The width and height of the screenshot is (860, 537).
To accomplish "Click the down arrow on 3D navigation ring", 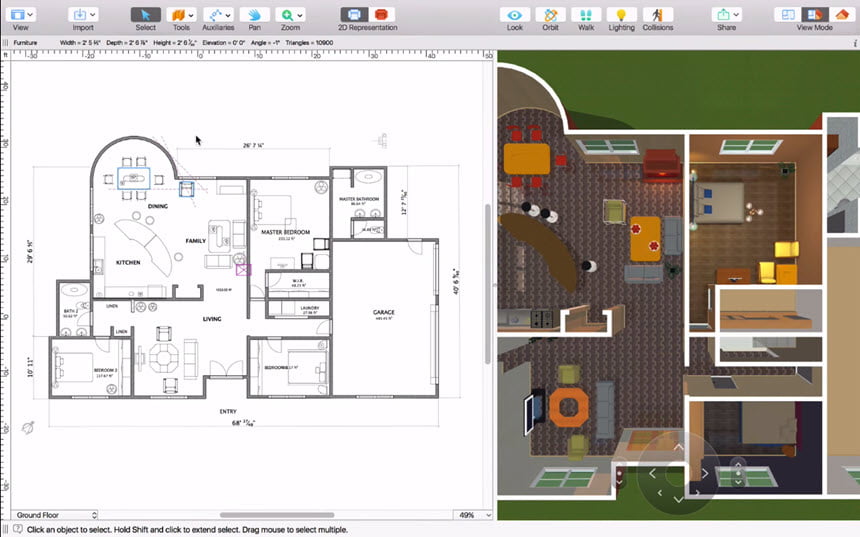I will [678, 499].
